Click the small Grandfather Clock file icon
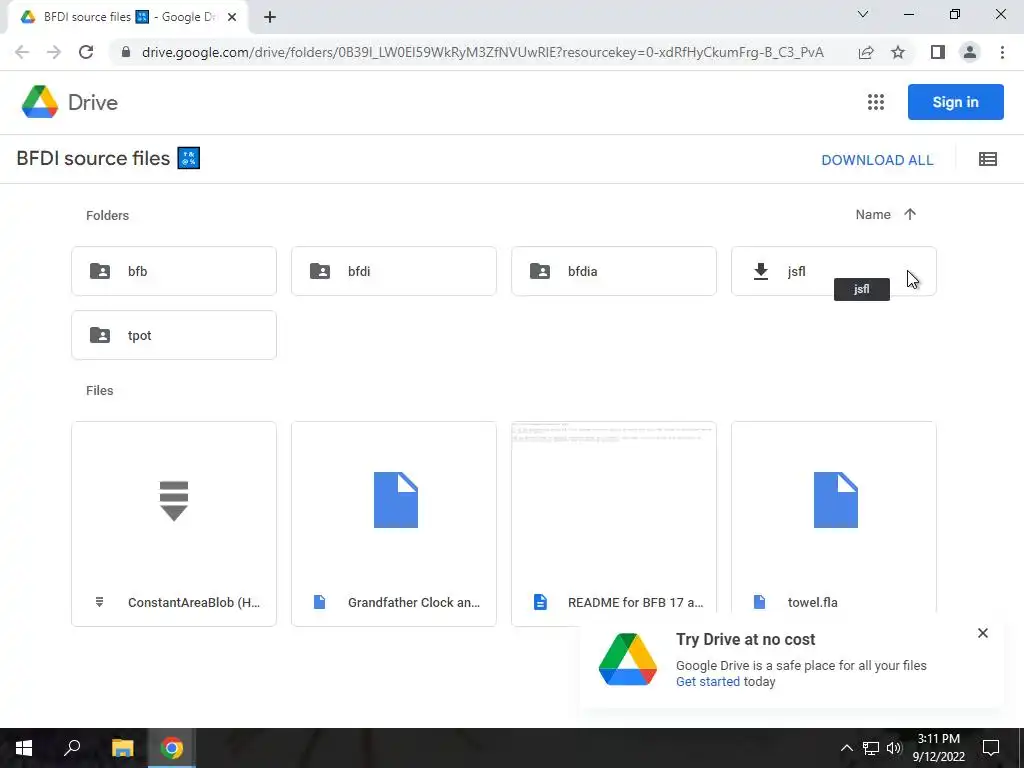 click(x=319, y=602)
